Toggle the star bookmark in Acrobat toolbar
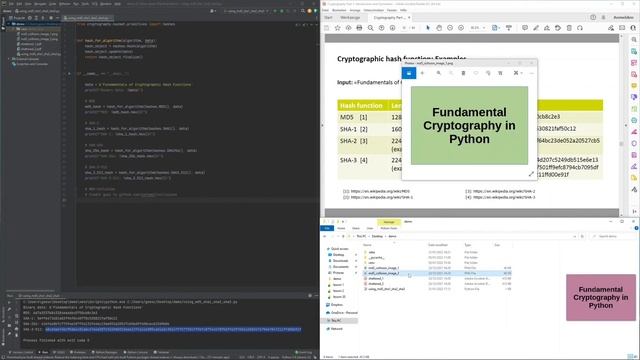Screen dimensions: 640x360 [337, 28]
